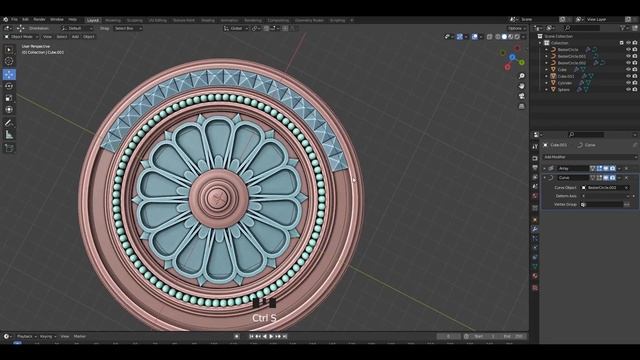Select the Rotate tool
The height and width of the screenshot is (360, 640).
click(x=9, y=86)
